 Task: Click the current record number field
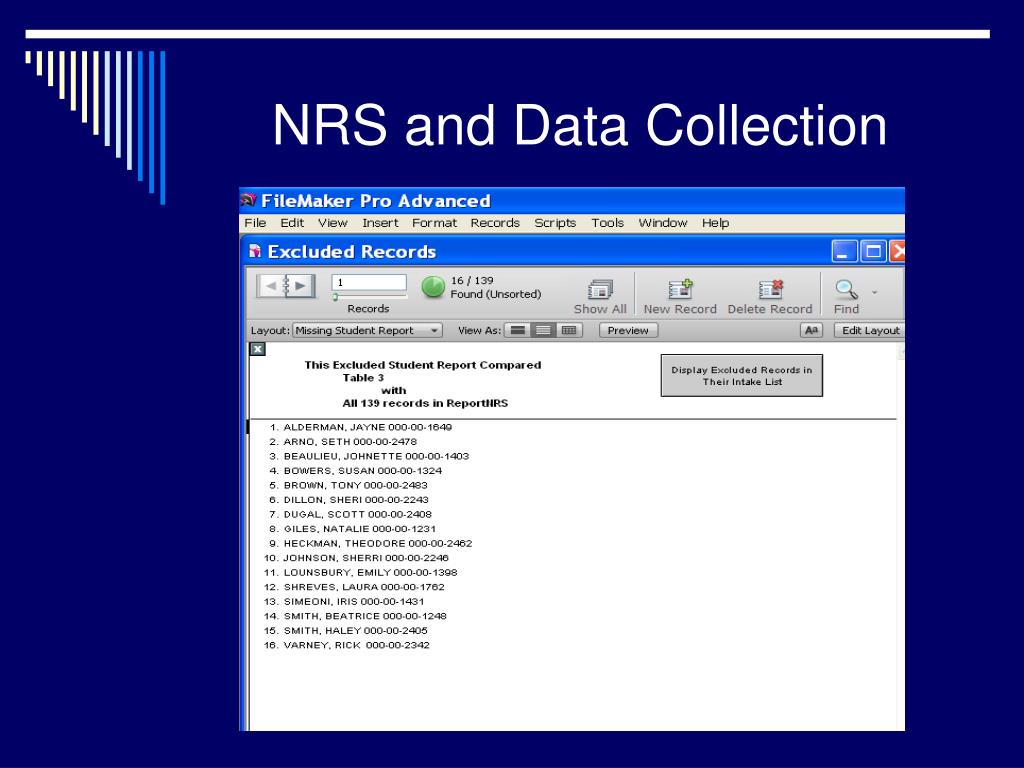(x=369, y=282)
